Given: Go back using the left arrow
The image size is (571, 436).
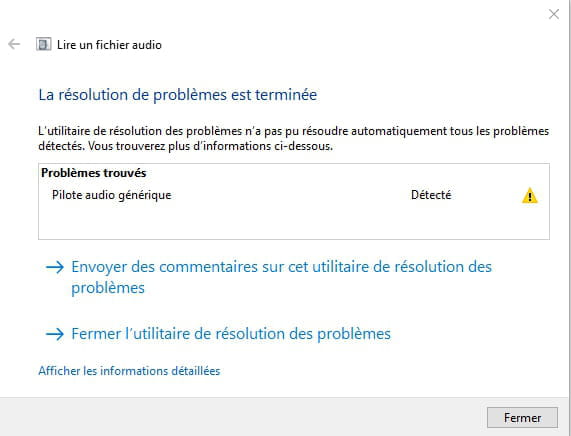Looking at the screenshot, I should pyautogui.click(x=14, y=44).
